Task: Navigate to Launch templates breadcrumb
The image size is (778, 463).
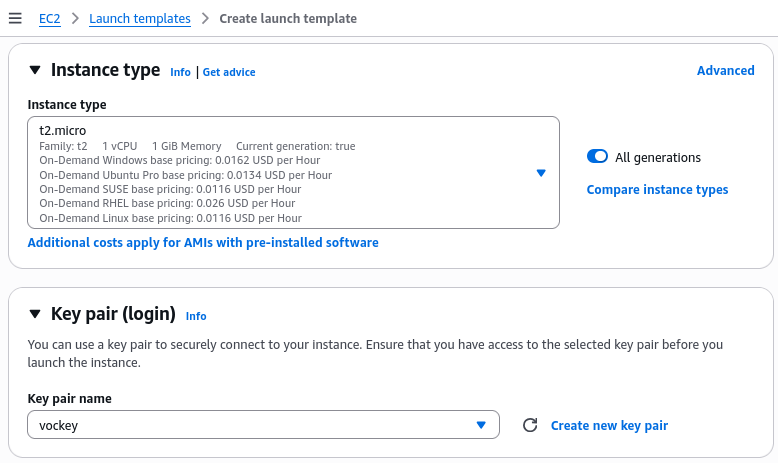Action: coord(139,18)
